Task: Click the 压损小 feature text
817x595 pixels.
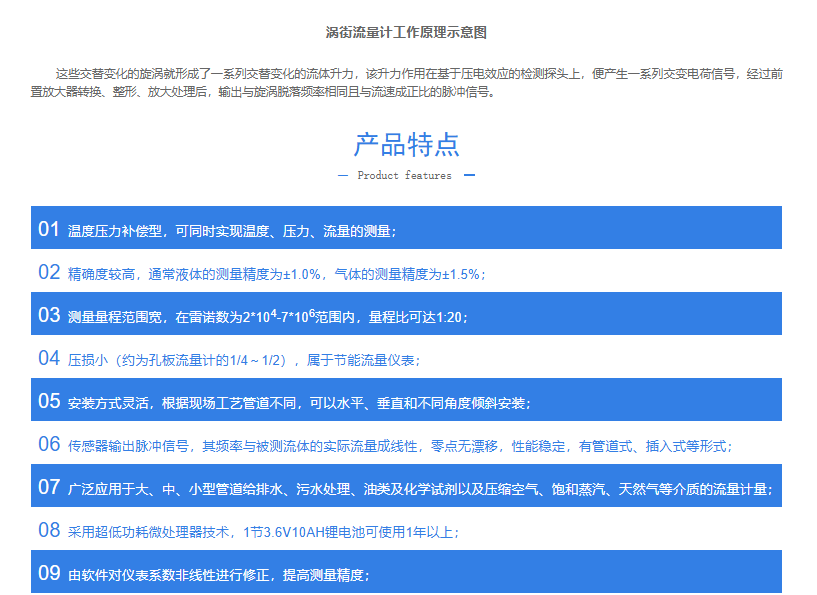Action: pos(244,360)
